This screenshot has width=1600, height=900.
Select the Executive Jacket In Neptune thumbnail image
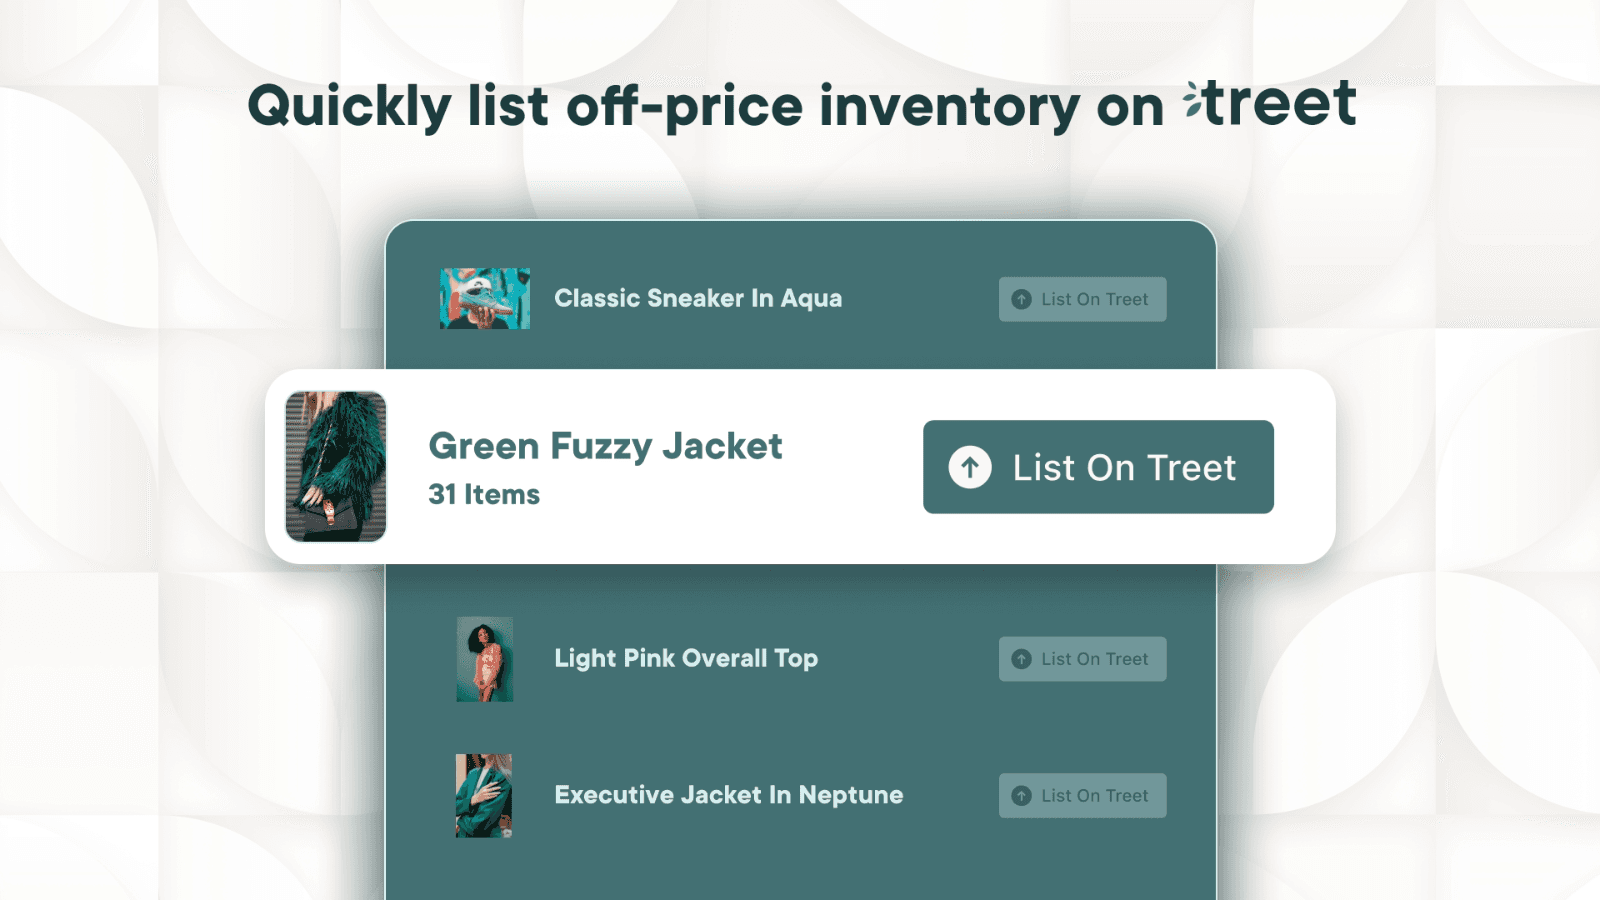pyautogui.click(x=485, y=795)
